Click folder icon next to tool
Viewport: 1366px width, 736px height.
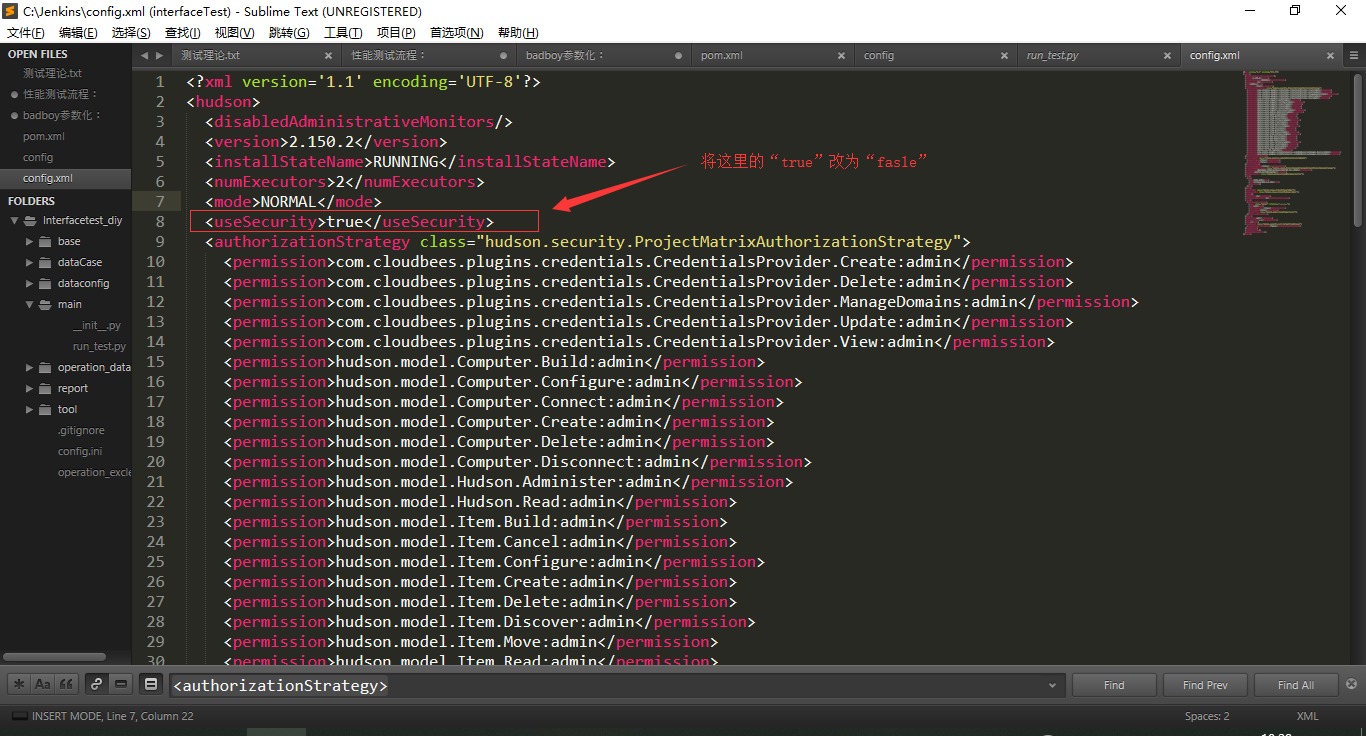pos(45,409)
